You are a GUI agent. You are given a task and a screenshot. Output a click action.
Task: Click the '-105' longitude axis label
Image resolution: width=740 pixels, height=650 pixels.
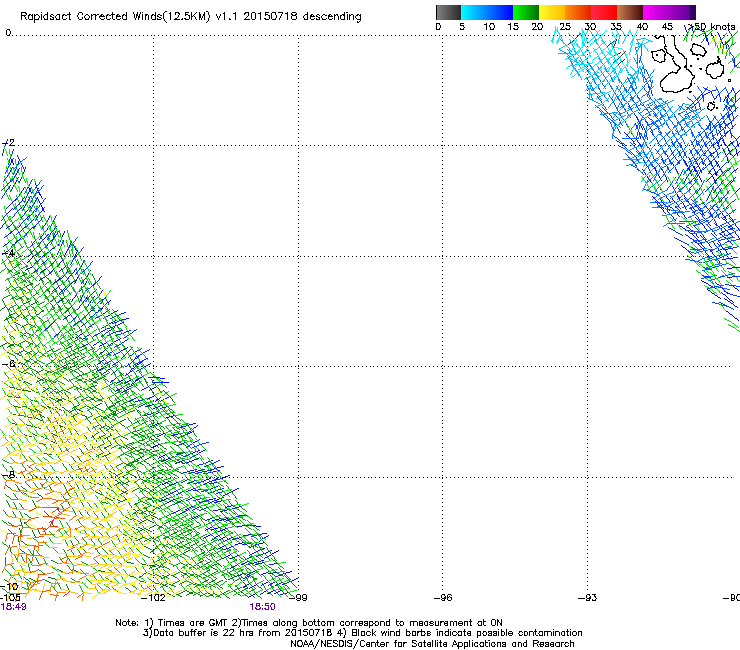(x=10, y=598)
